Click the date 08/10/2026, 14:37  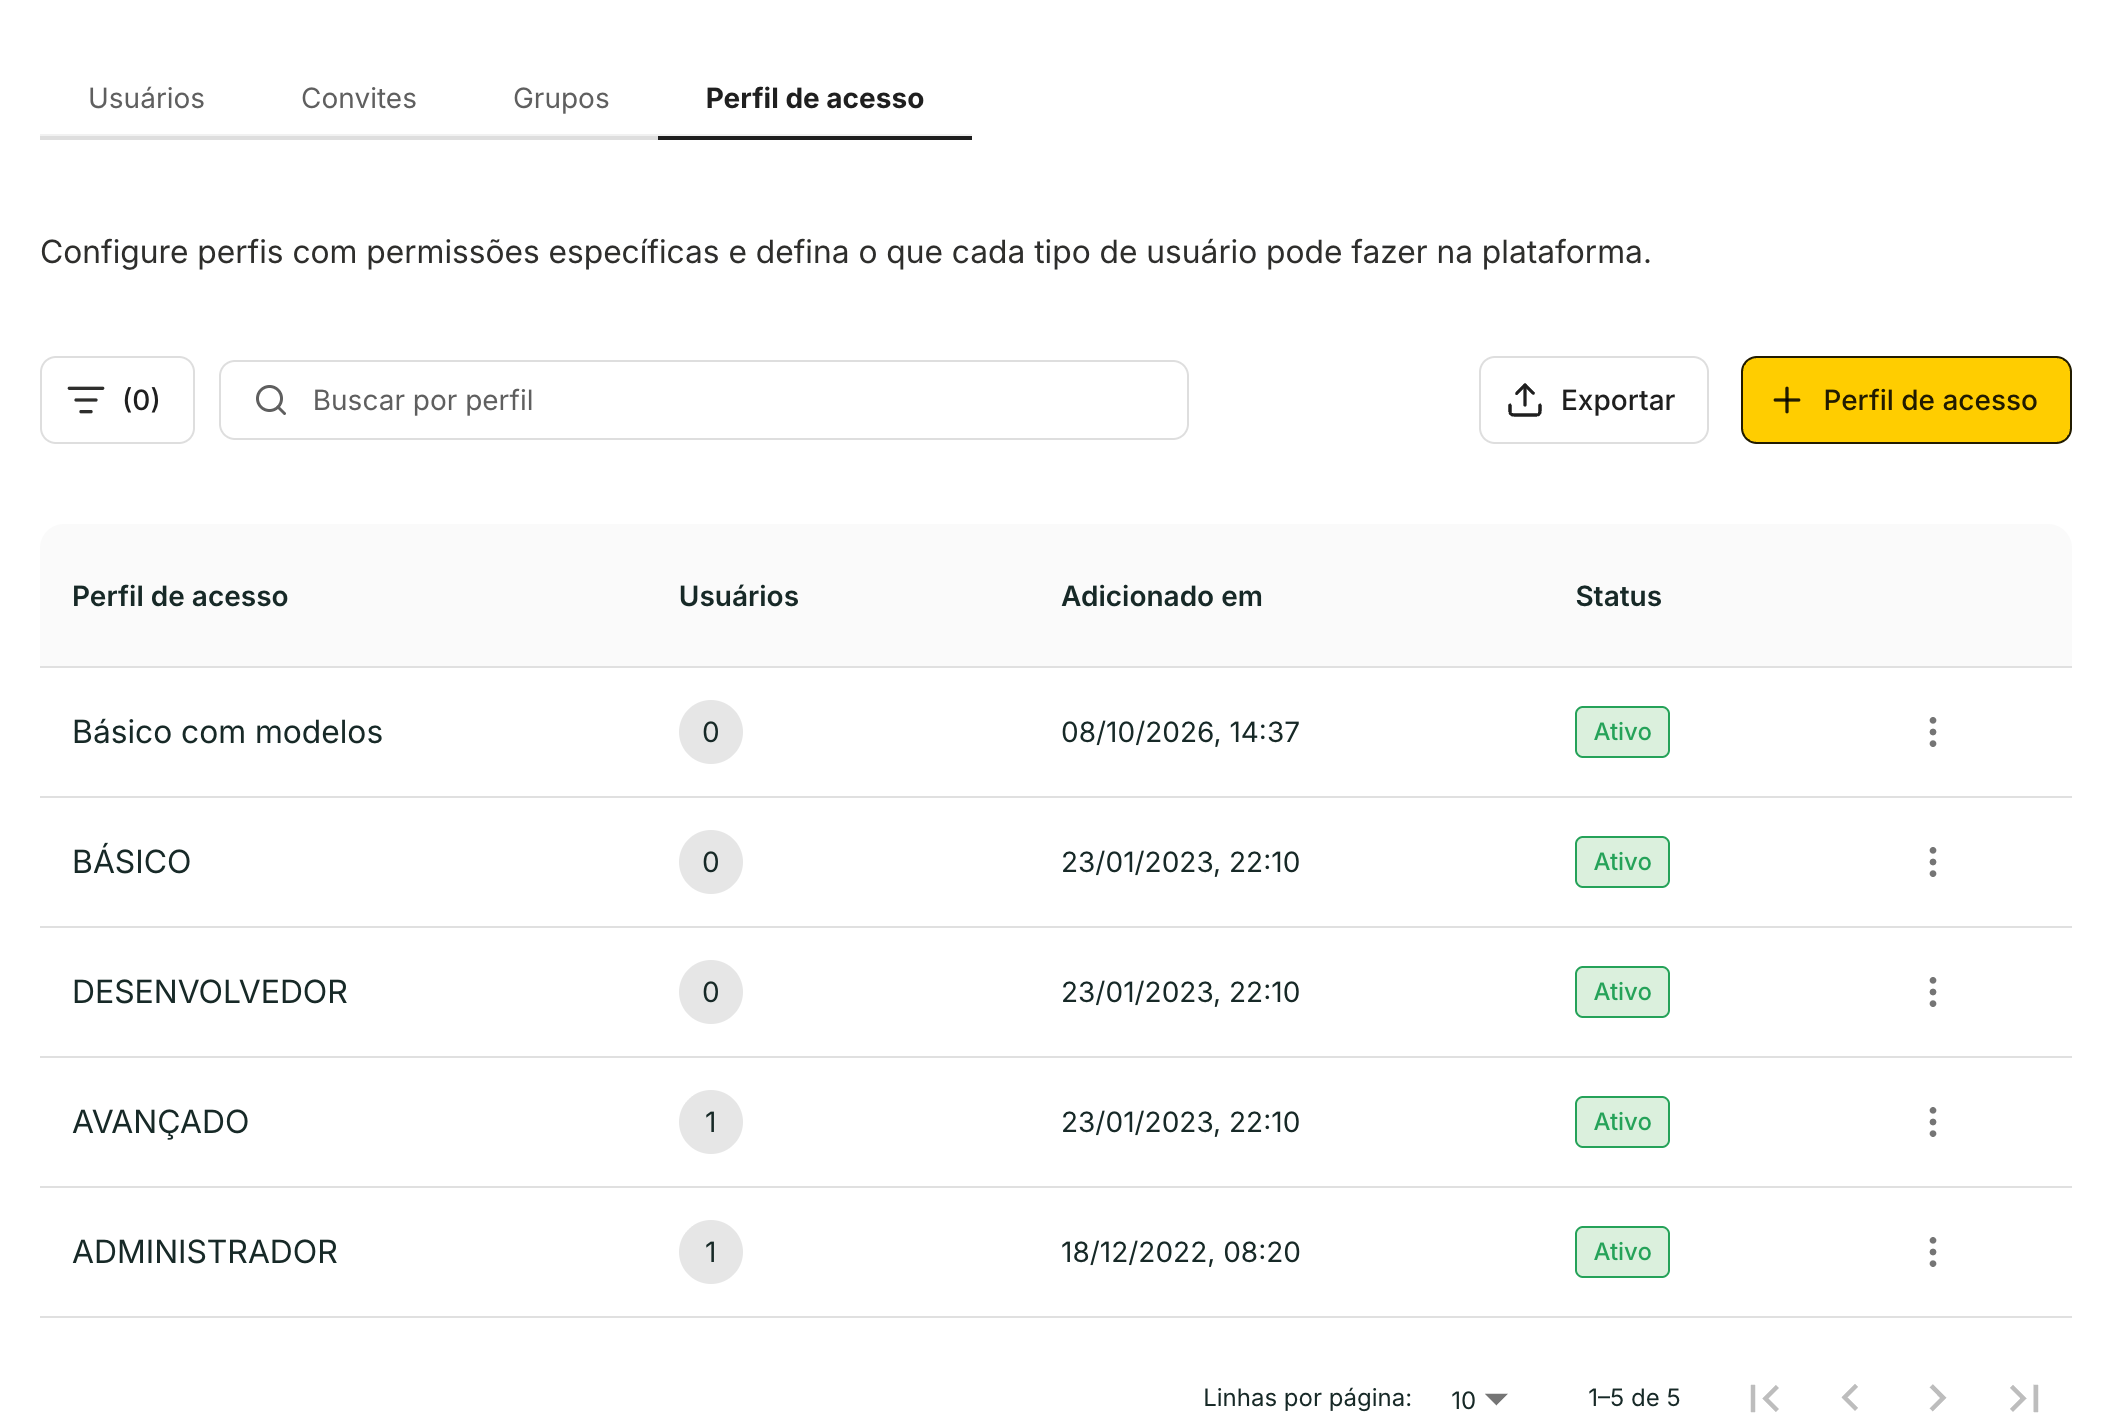pos(1181,732)
